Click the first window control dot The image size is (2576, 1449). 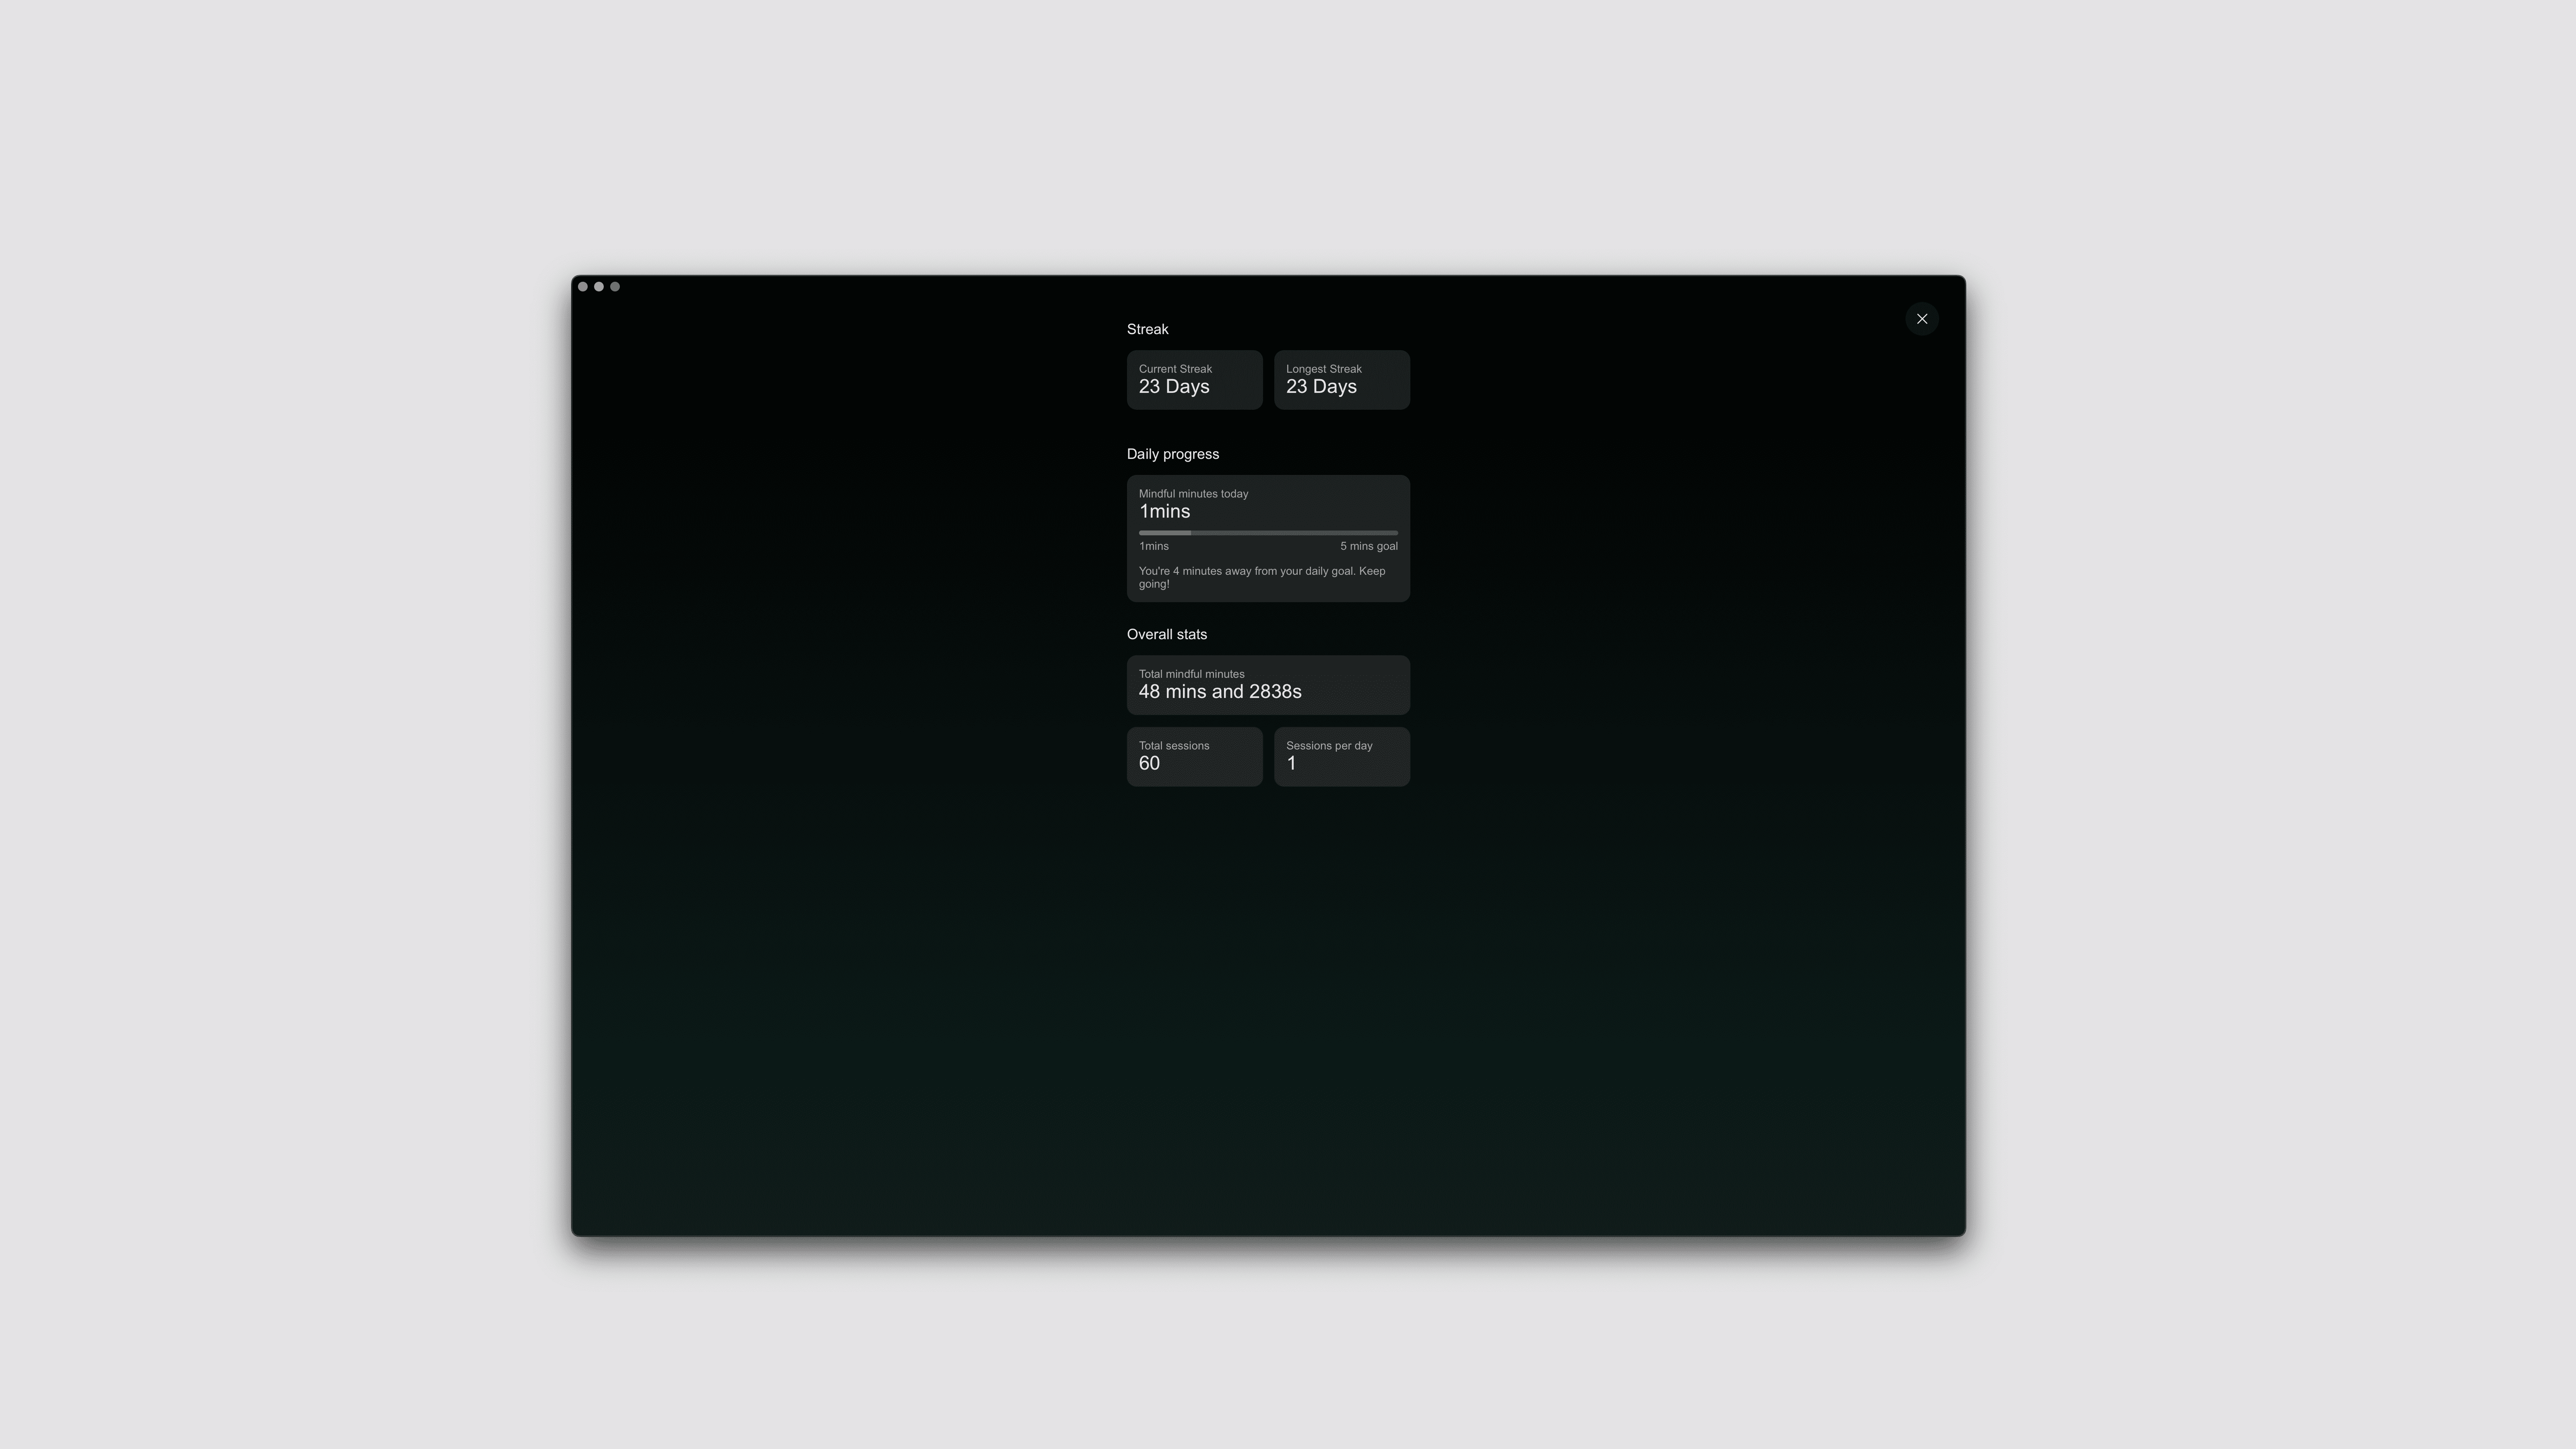[583, 287]
